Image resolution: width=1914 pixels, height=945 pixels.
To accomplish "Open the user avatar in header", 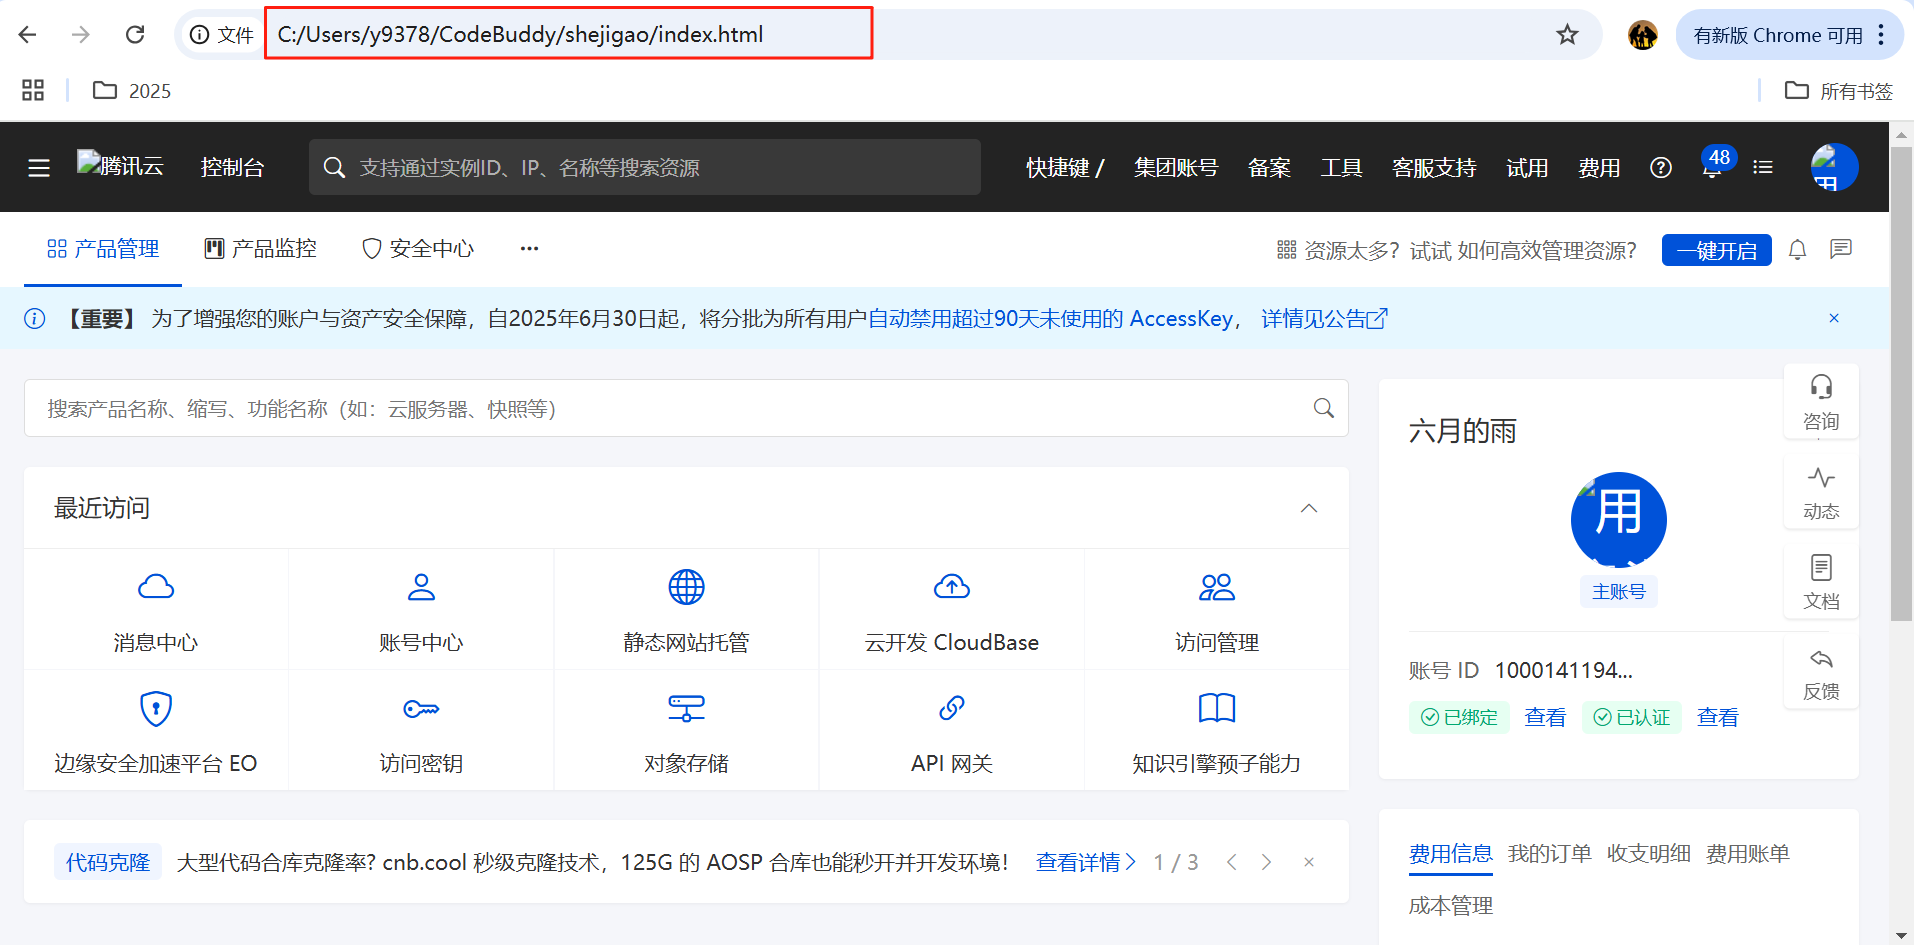I will (x=1835, y=167).
